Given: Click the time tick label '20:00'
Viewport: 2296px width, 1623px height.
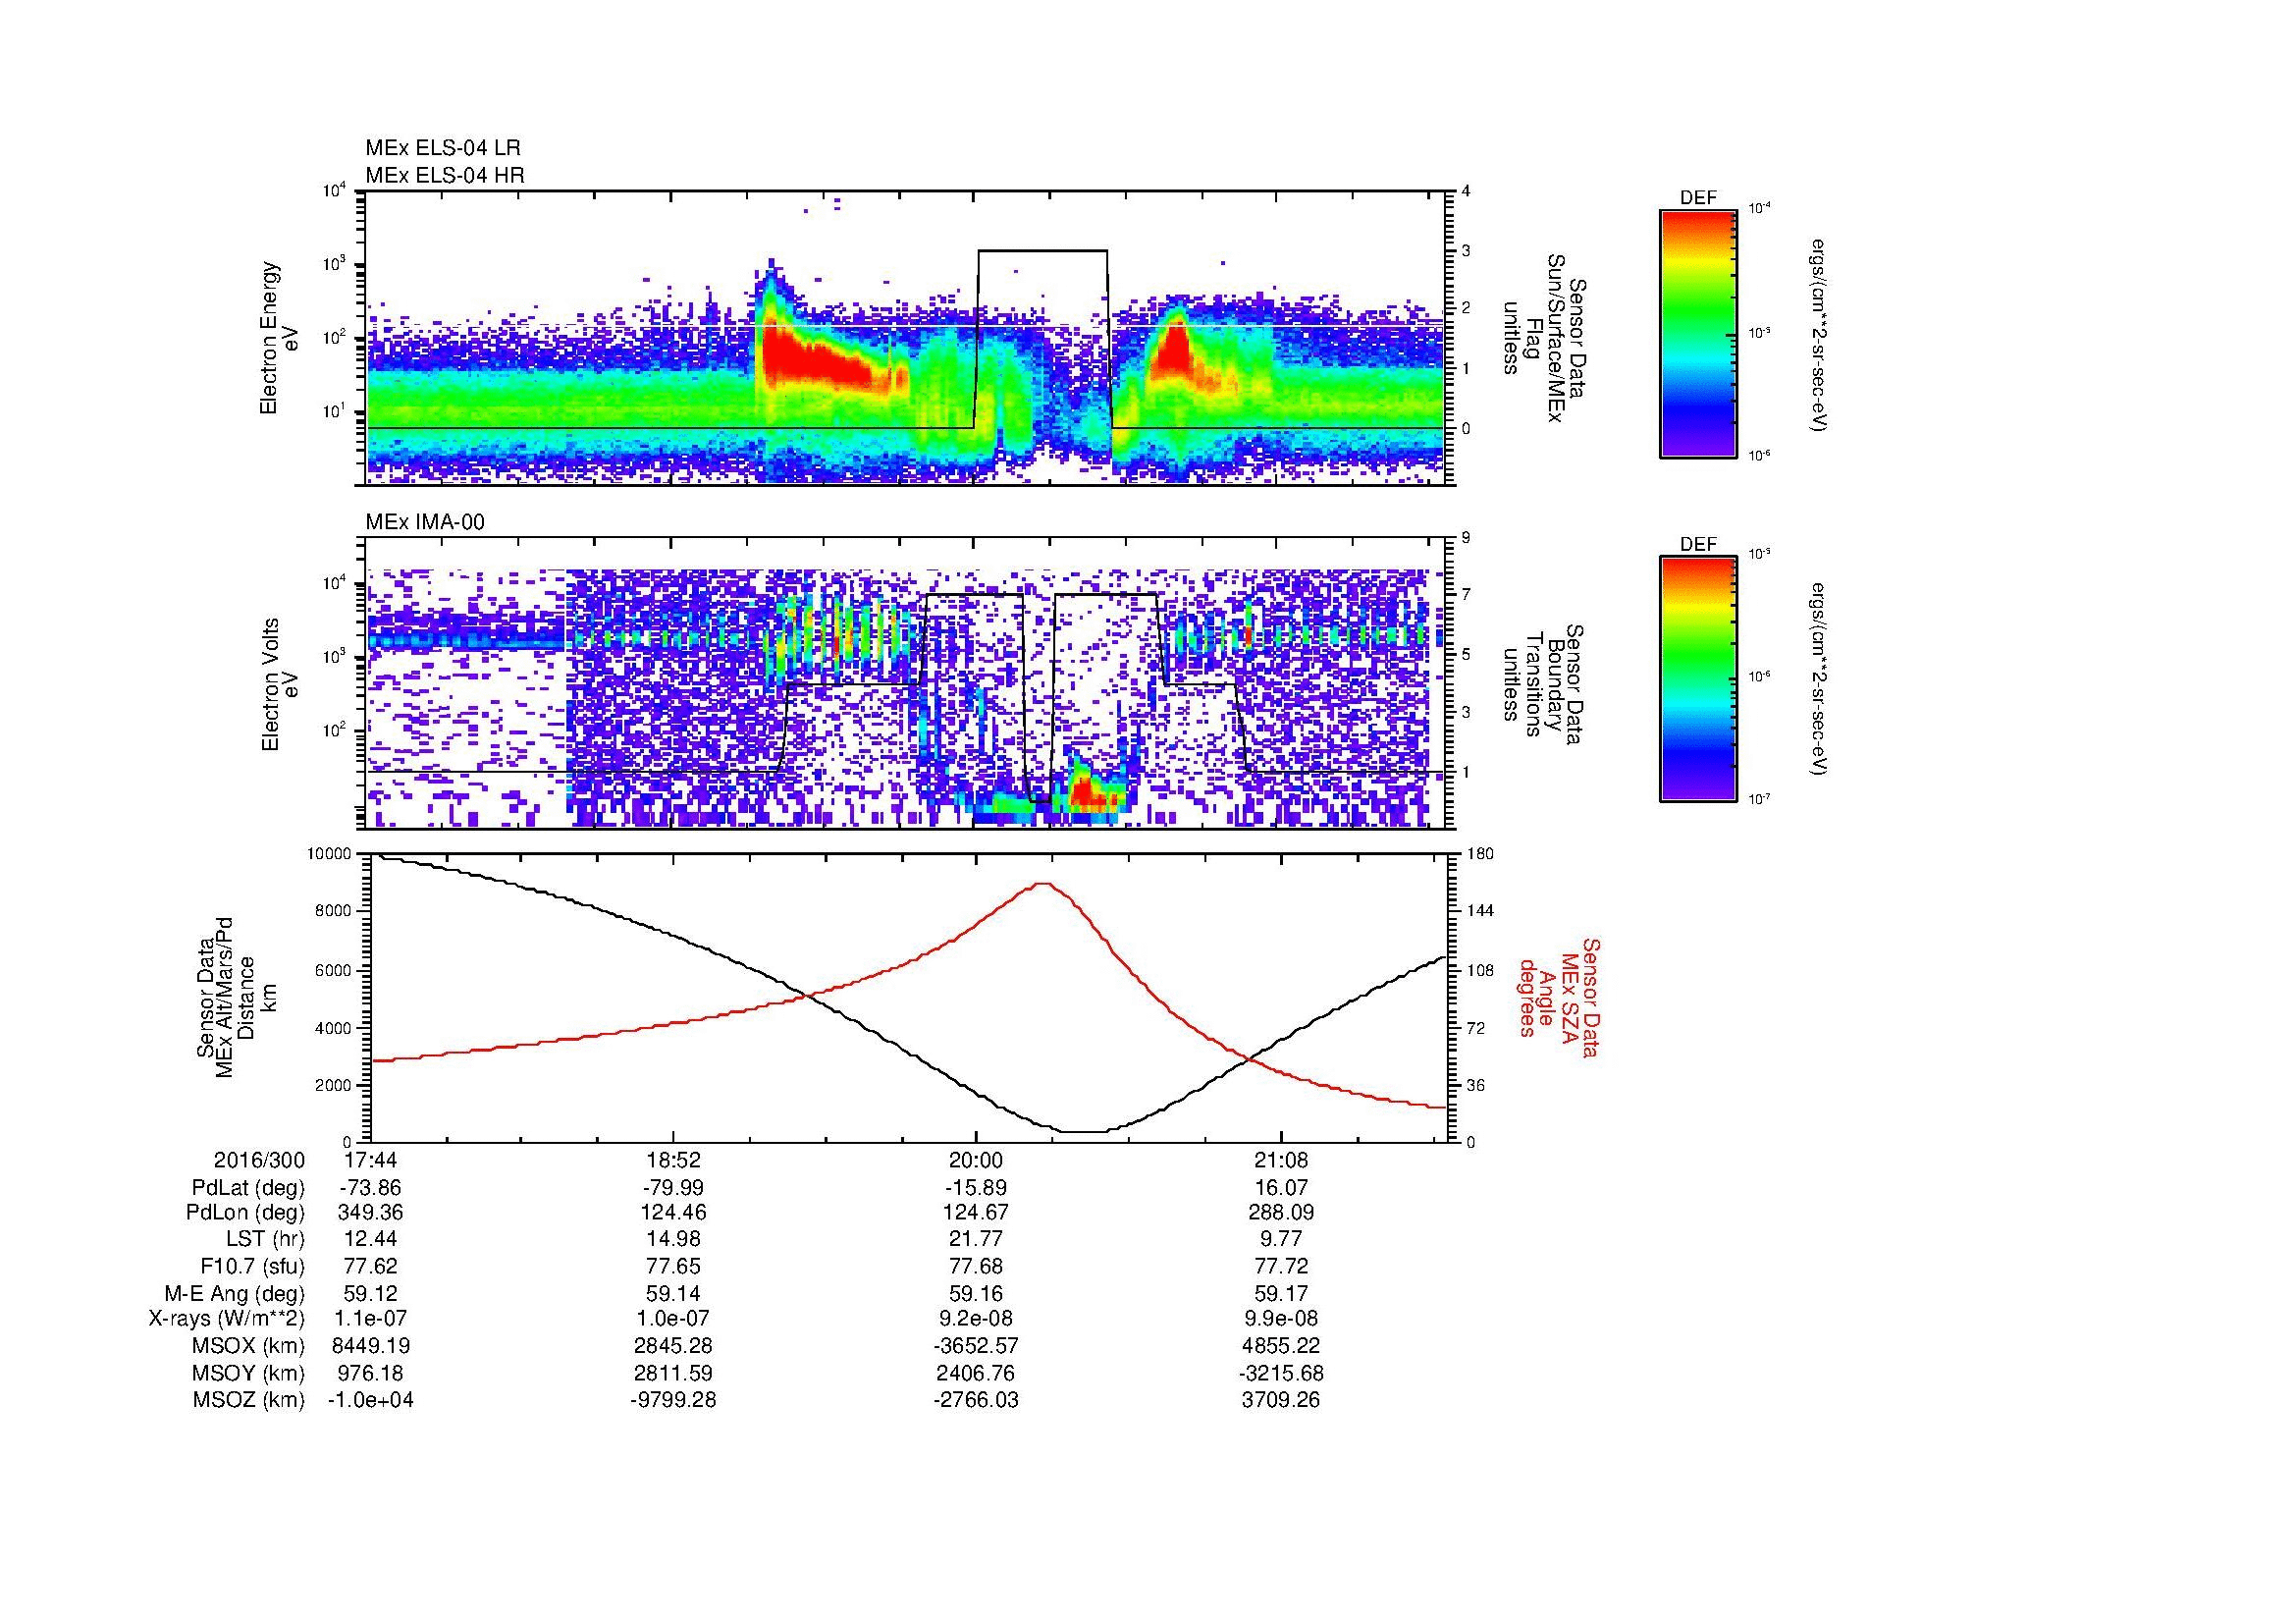Looking at the screenshot, I should [975, 1161].
